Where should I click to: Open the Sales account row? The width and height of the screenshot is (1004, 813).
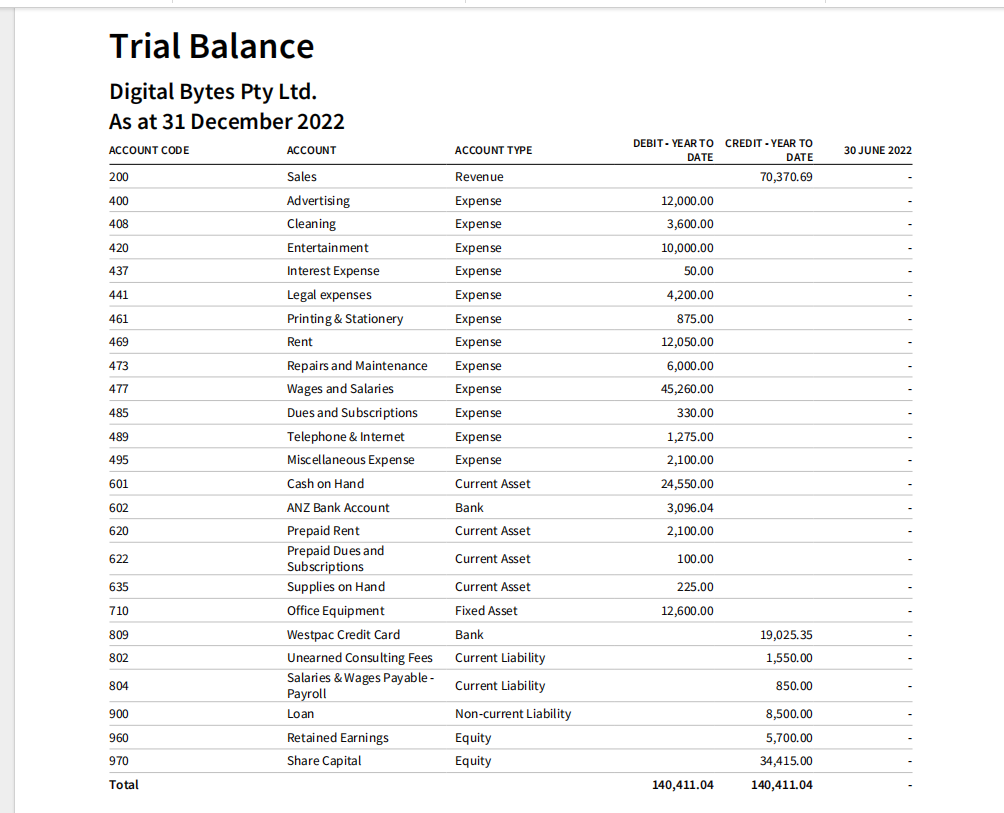(302, 177)
